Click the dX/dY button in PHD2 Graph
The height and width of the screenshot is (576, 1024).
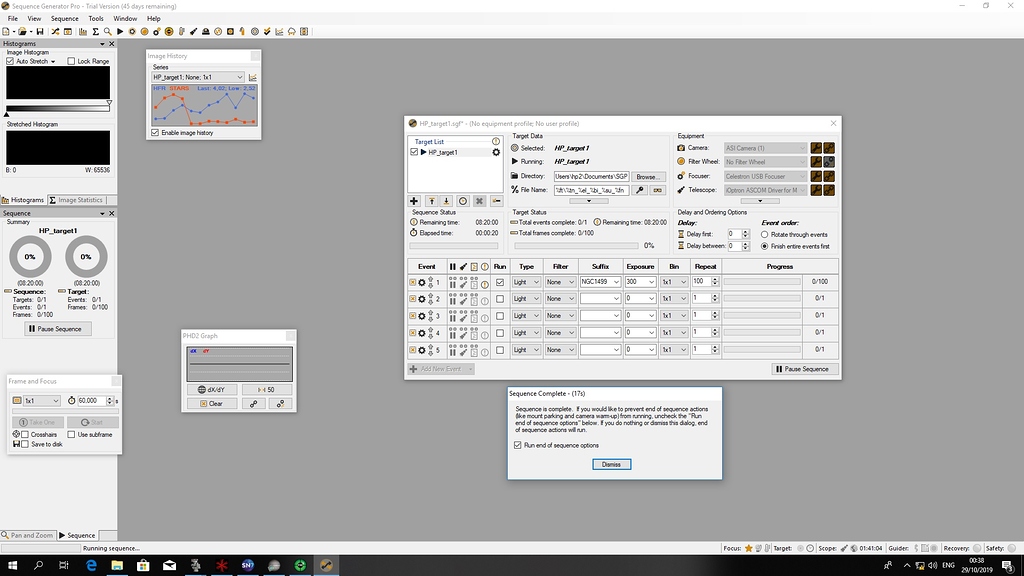point(212,390)
